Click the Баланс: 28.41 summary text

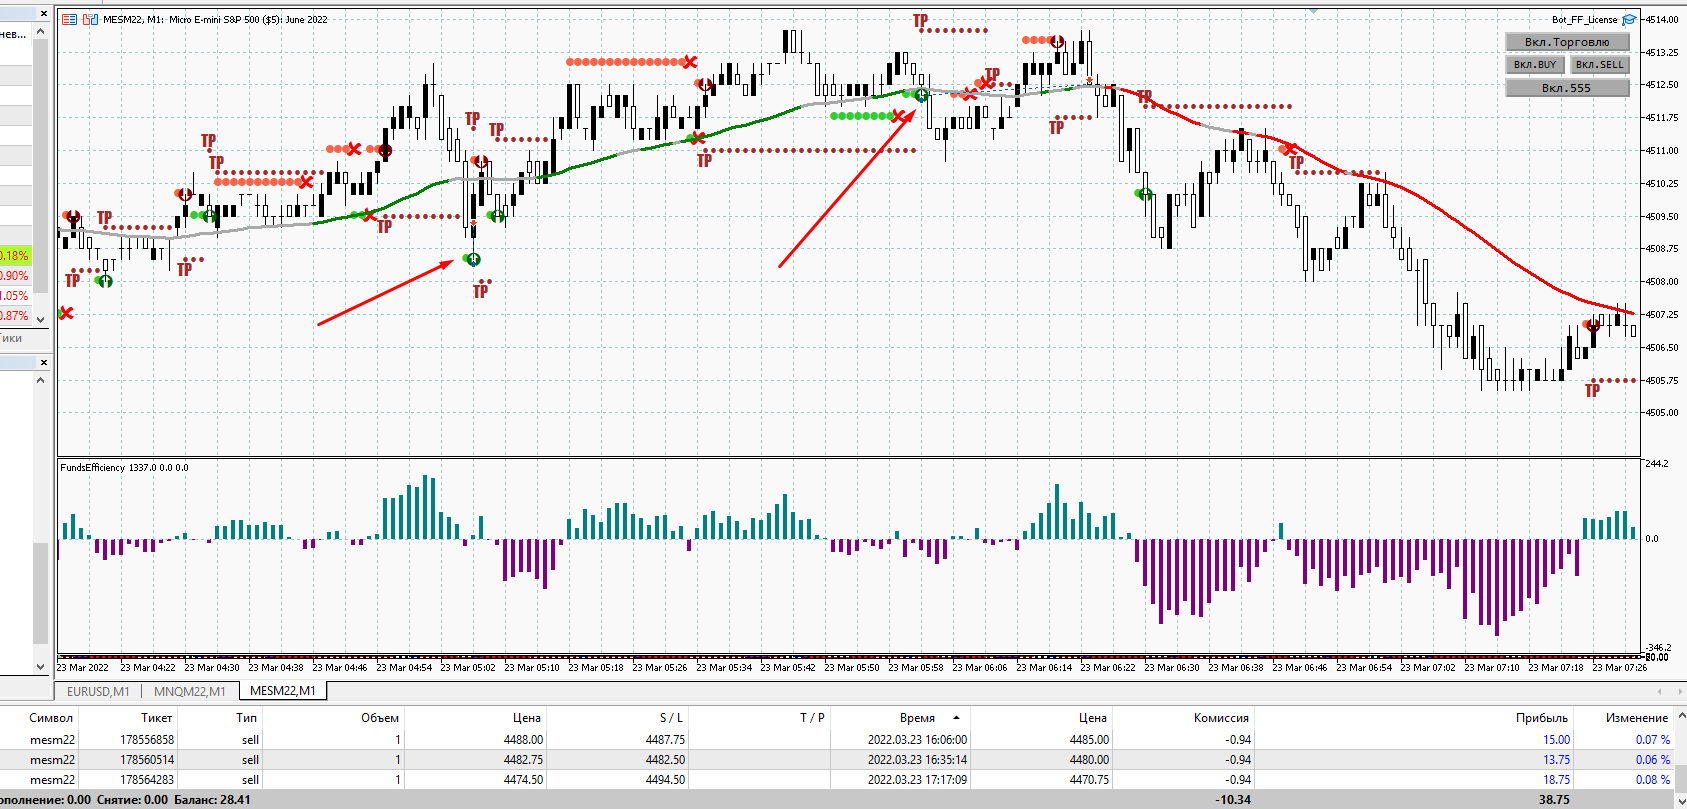[212, 800]
